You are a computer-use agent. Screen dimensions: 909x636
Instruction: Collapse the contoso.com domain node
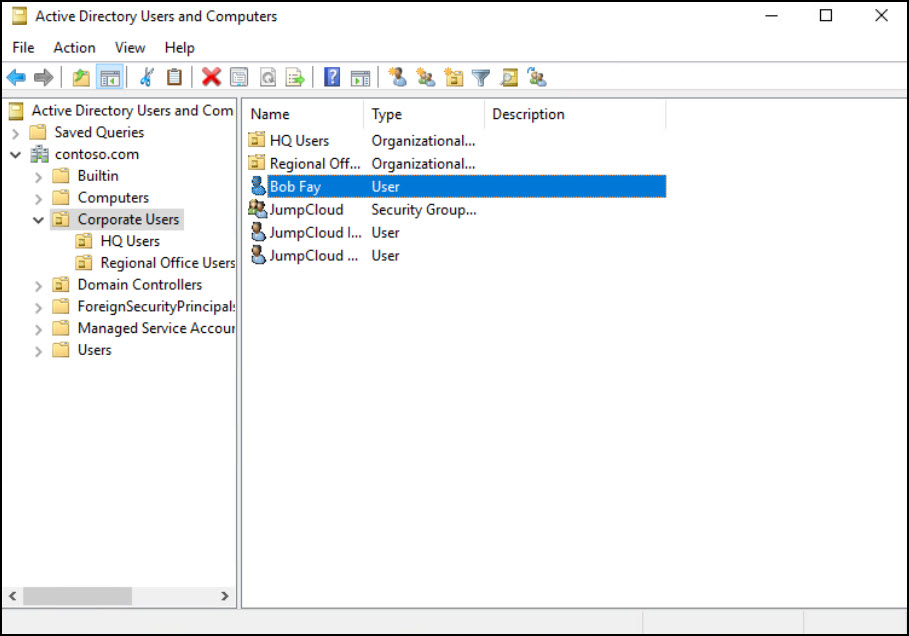[x=16, y=155]
